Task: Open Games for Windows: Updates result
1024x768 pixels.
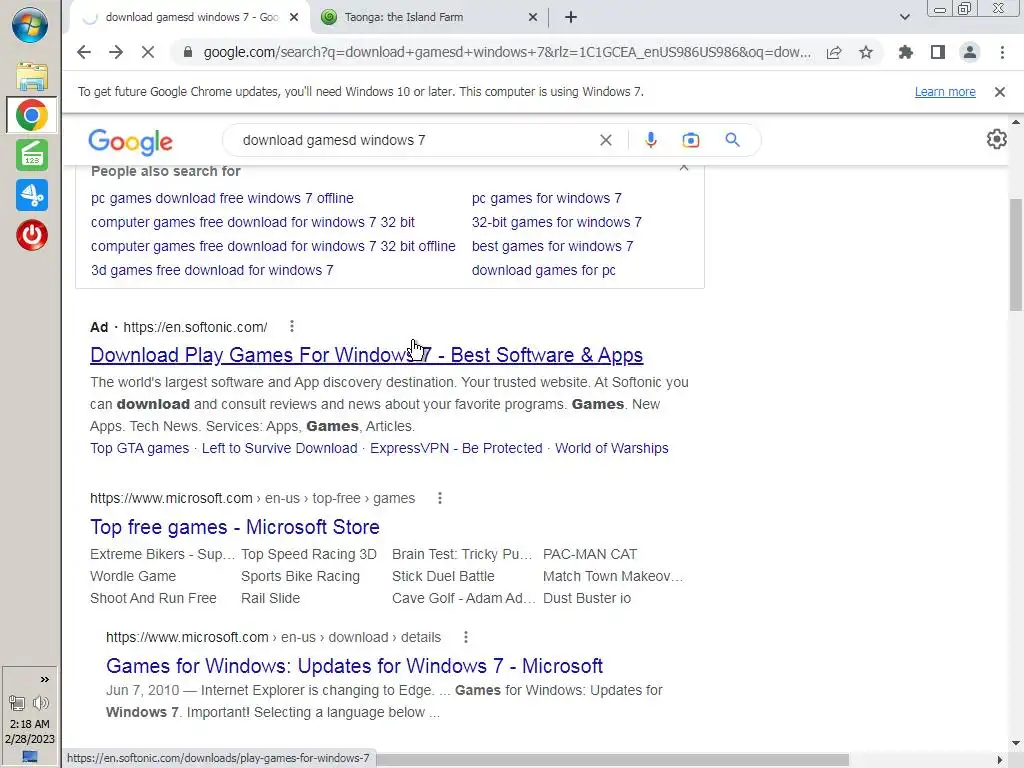Action: pyautogui.click(x=354, y=665)
